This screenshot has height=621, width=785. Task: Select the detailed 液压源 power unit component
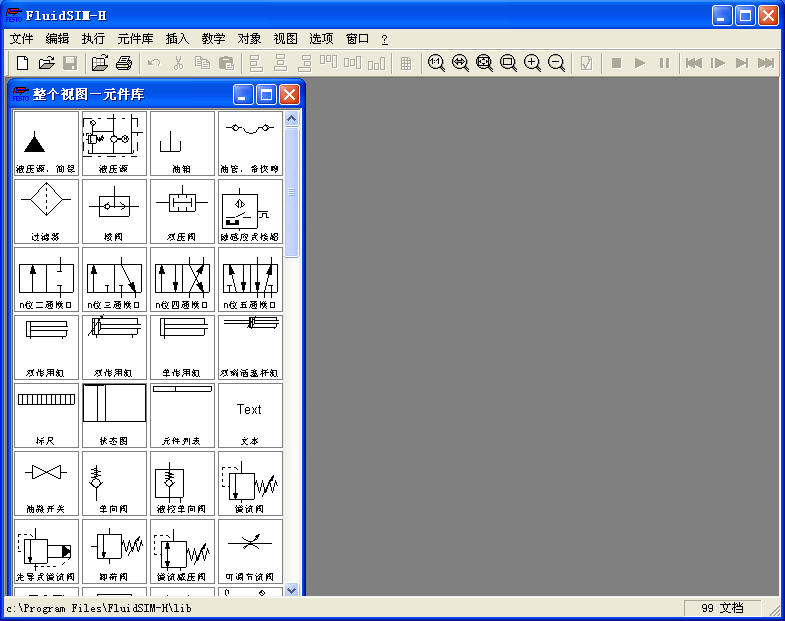coord(114,143)
